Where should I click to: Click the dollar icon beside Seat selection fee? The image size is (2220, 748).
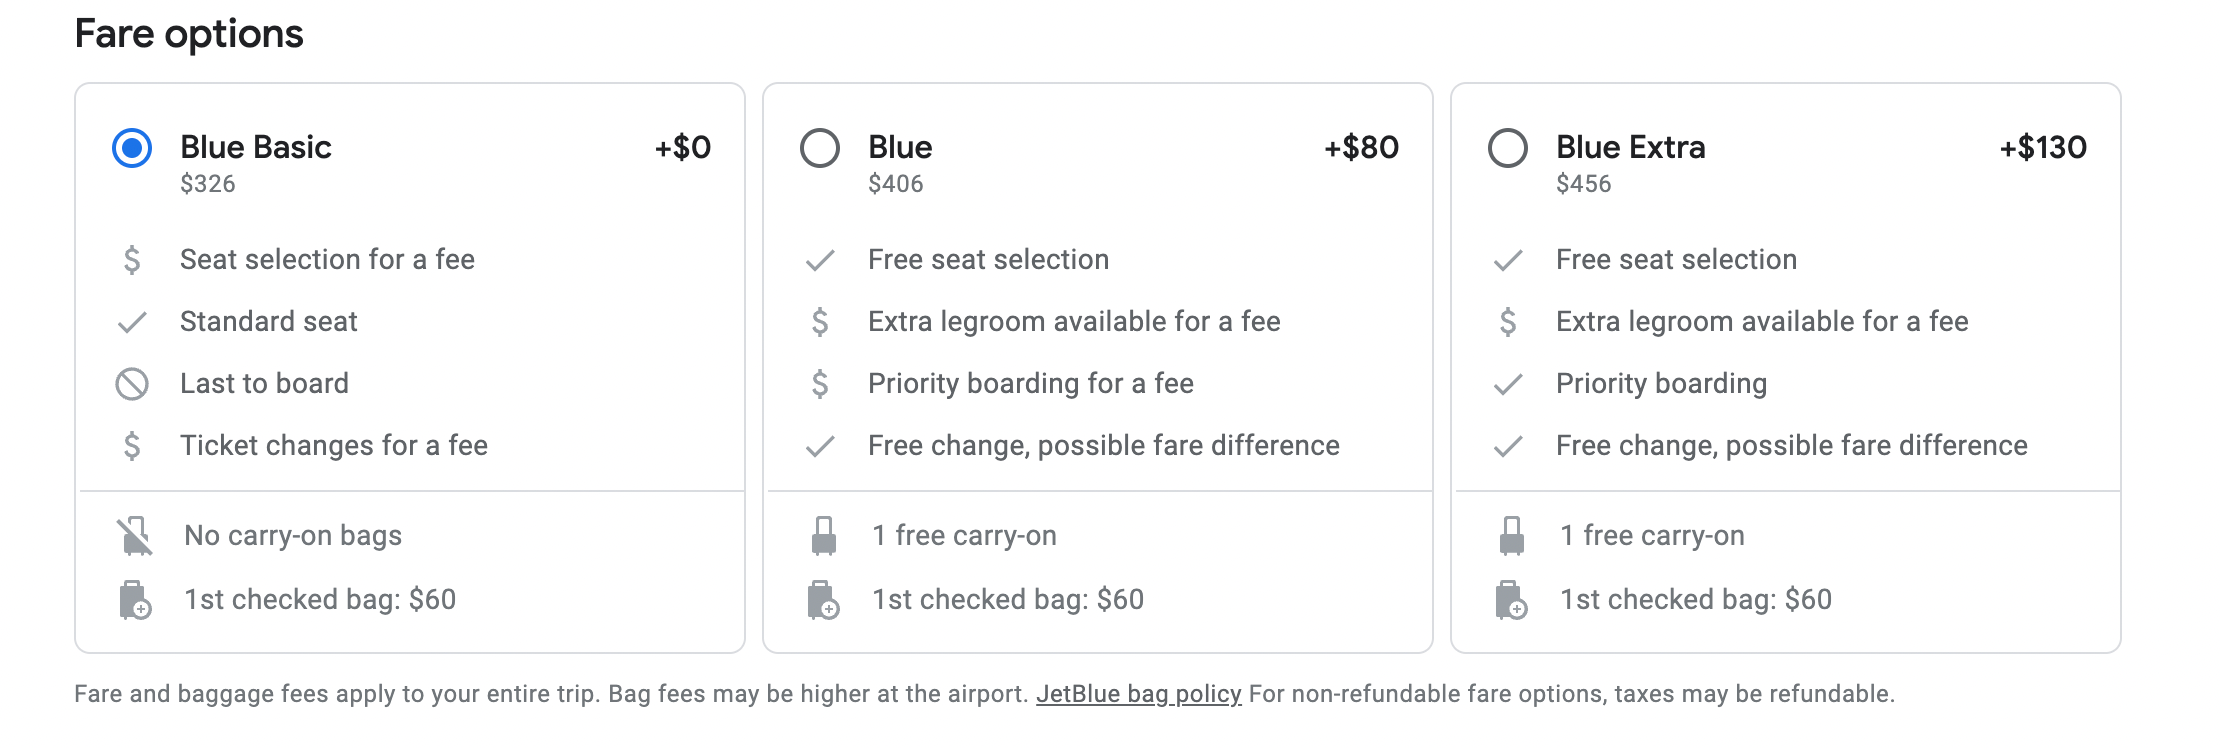[132, 260]
